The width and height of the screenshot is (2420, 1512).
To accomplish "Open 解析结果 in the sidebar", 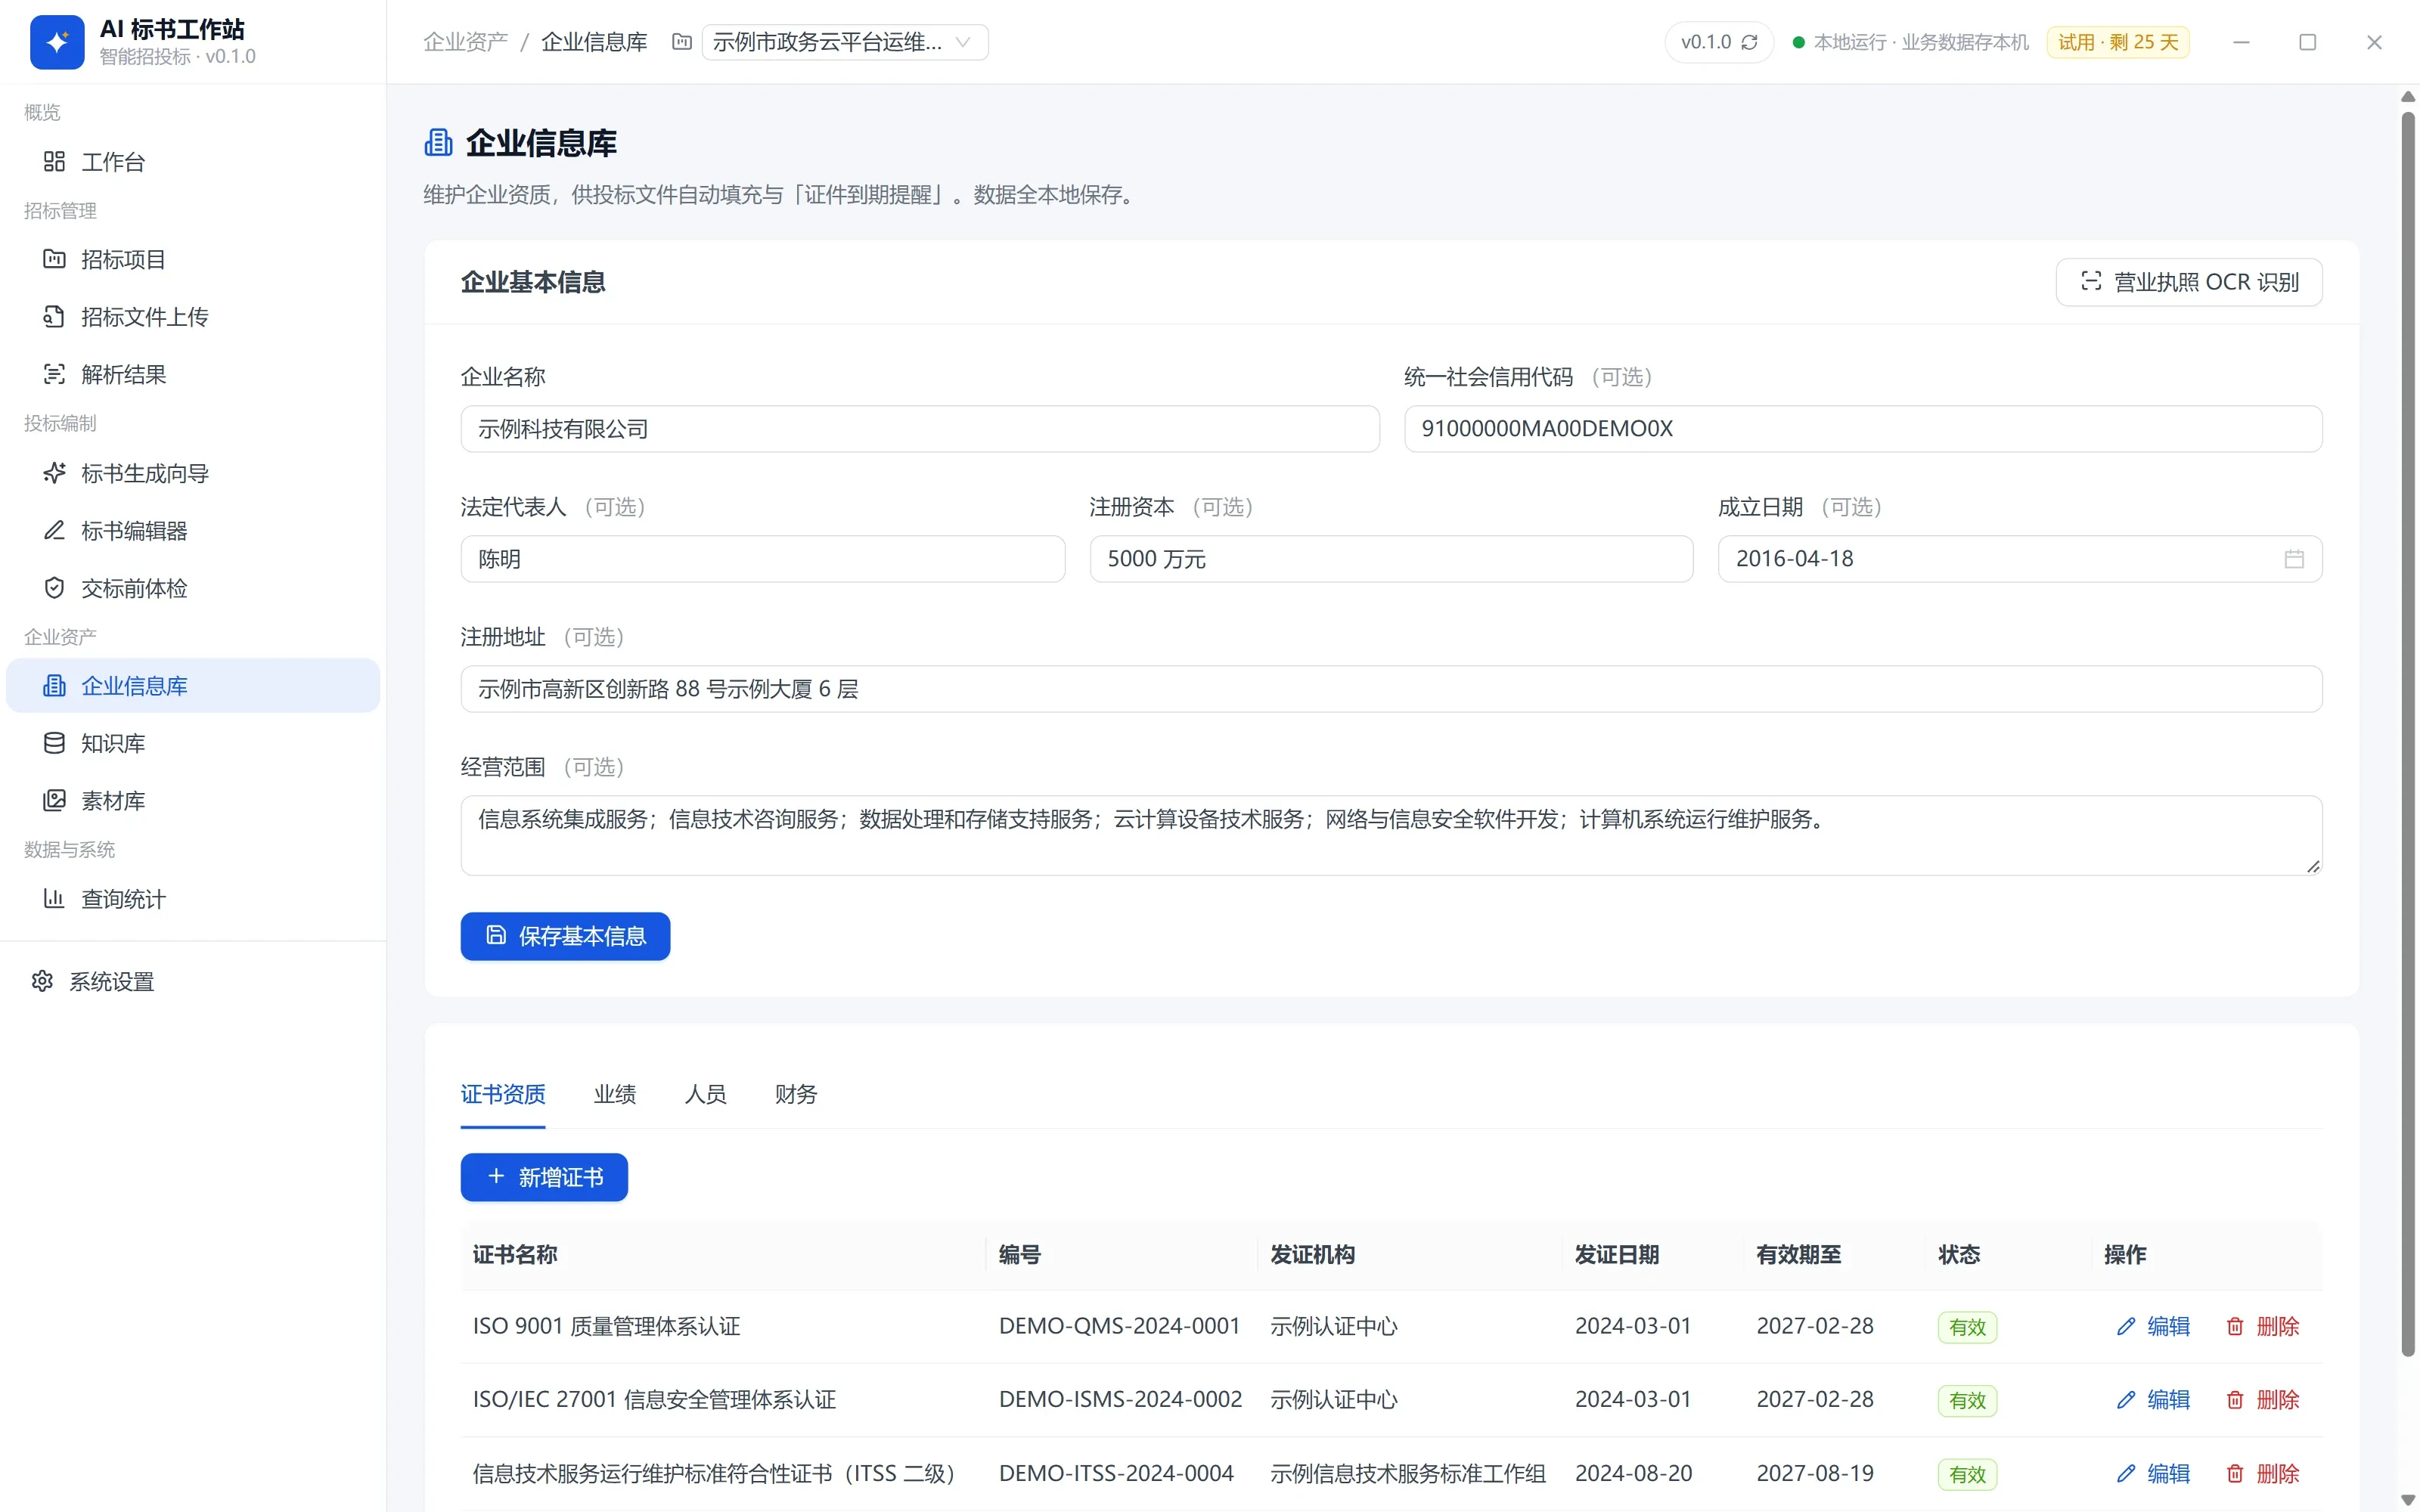I will tap(193, 375).
